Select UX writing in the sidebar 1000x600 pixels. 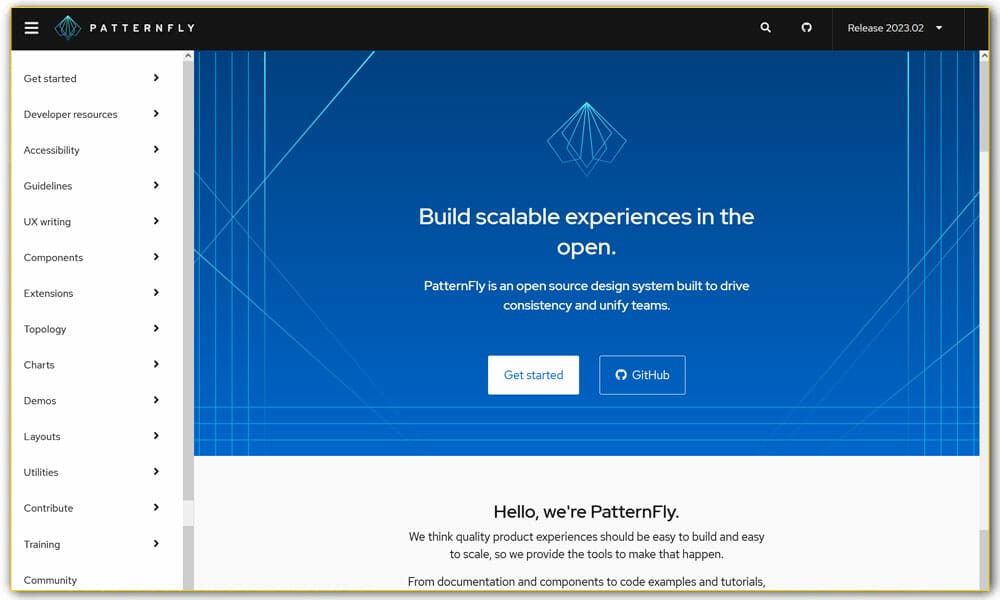45,221
